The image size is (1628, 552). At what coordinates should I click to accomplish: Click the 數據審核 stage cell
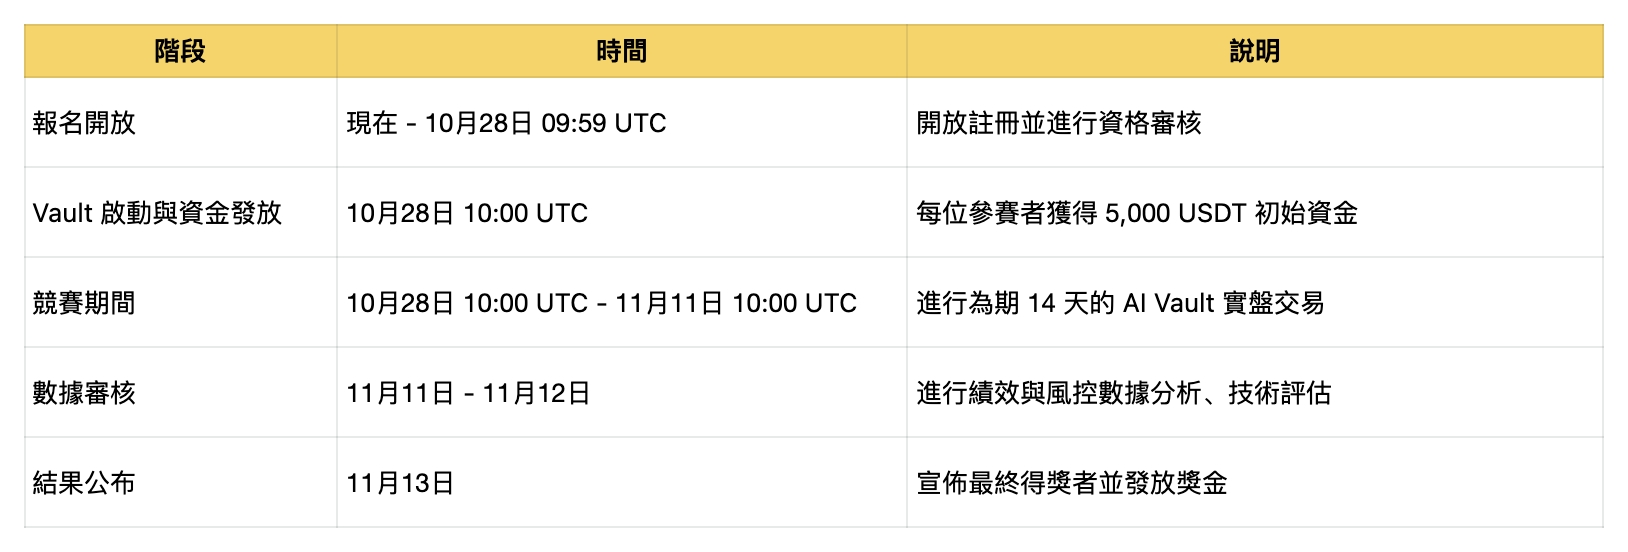click(84, 393)
